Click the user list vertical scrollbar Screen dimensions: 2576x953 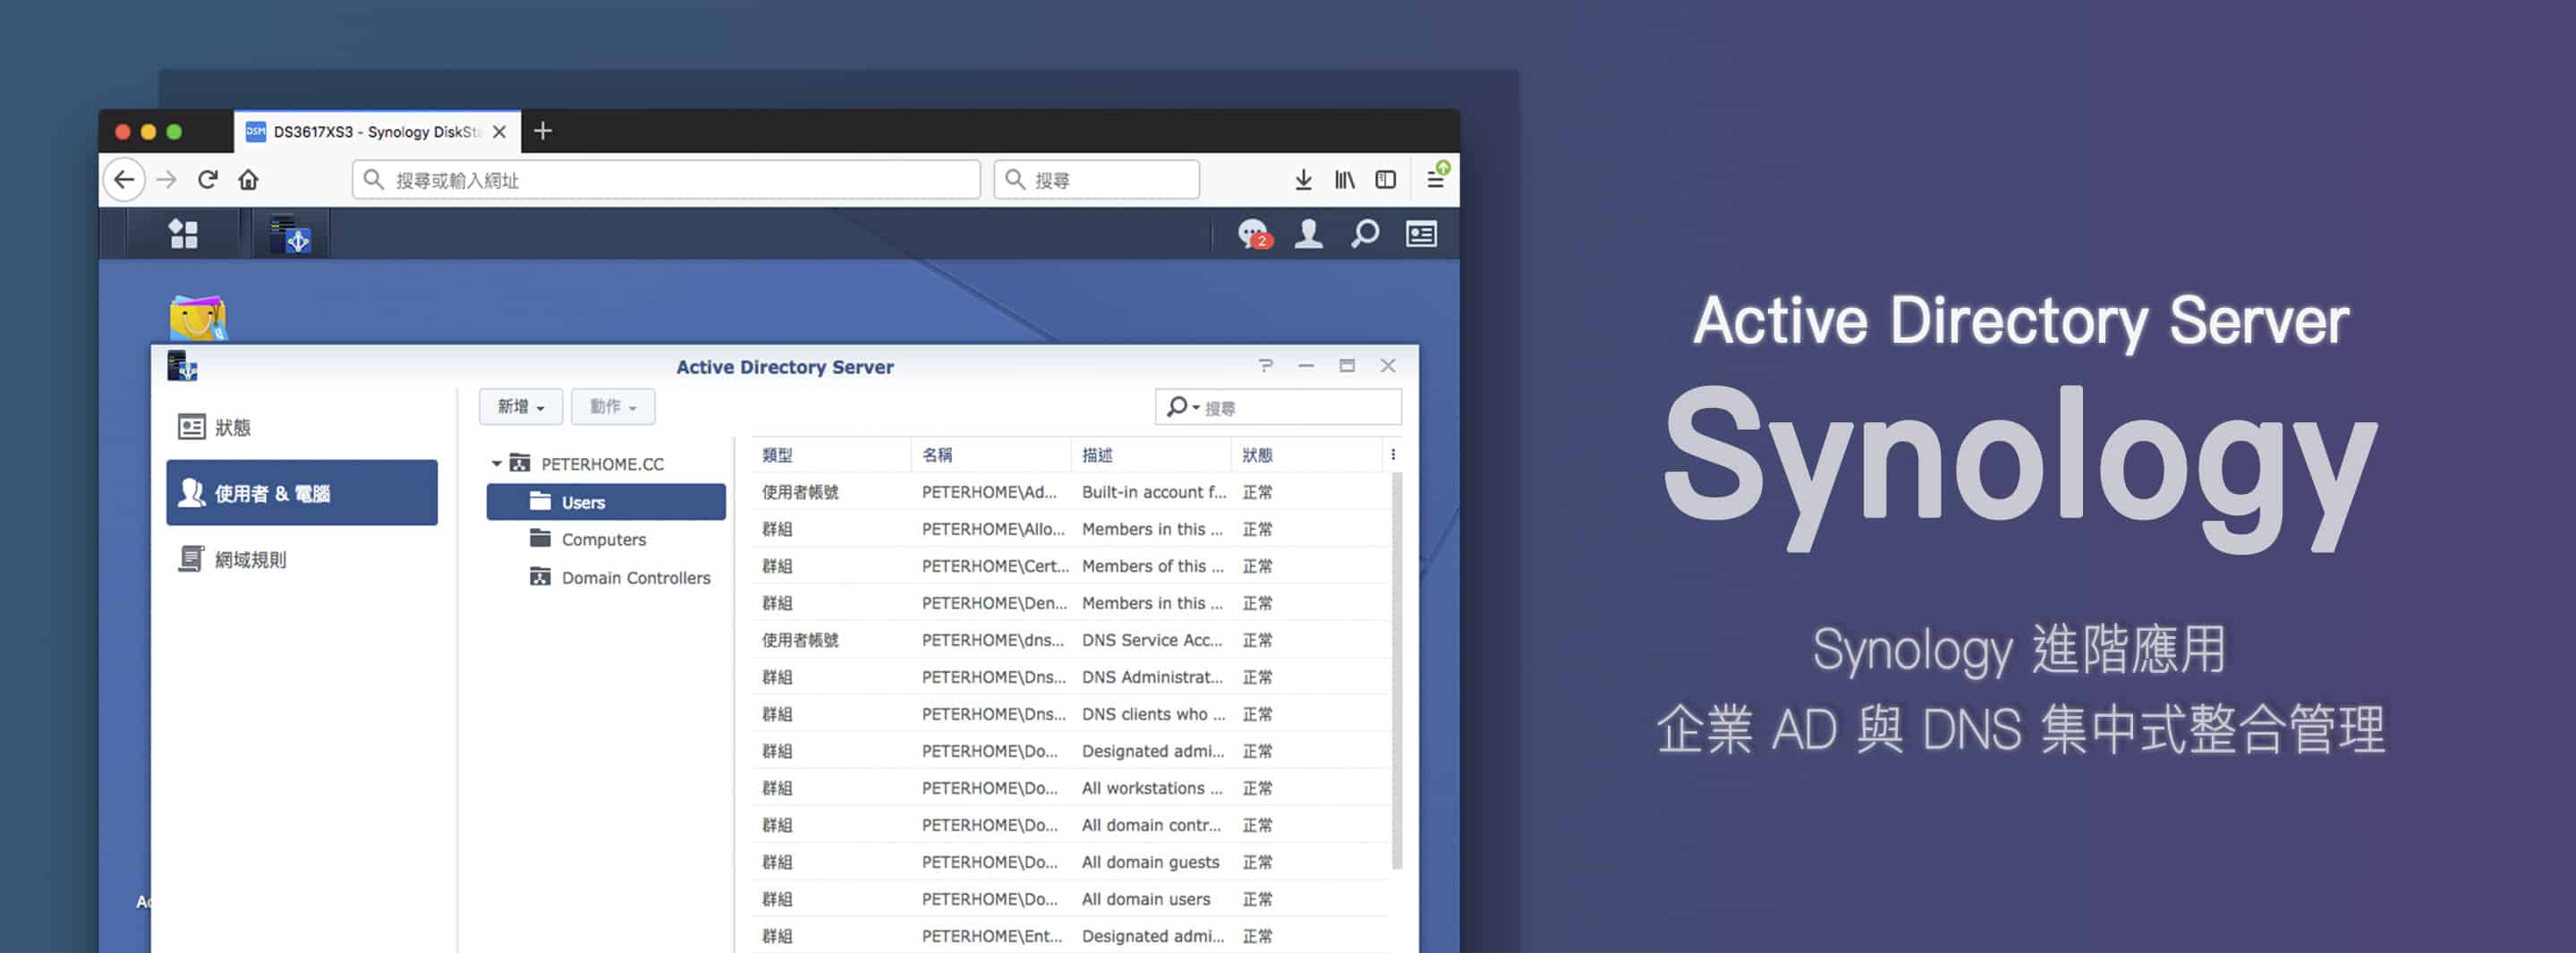1397,672
